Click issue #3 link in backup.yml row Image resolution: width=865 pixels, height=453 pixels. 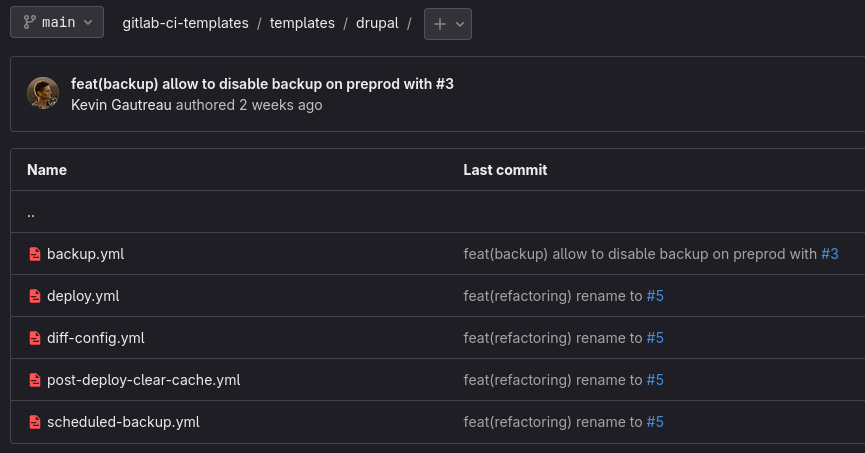tap(829, 254)
